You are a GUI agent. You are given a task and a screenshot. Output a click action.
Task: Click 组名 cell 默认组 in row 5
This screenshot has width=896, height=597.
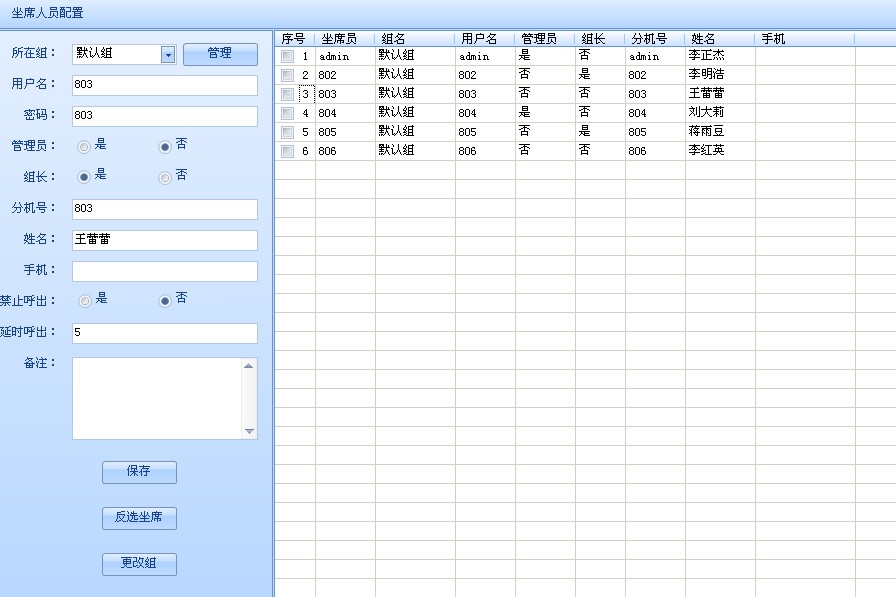coord(415,132)
